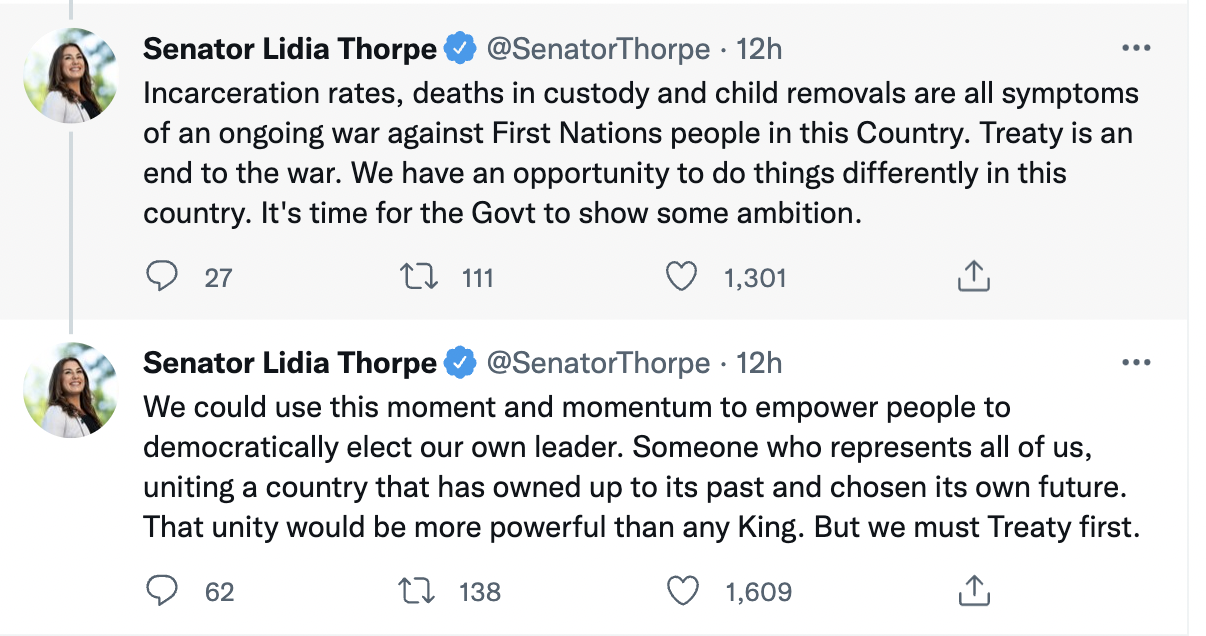Open the second tweet's profile avatar
Screen dimensions: 1206x636
click(x=71, y=391)
